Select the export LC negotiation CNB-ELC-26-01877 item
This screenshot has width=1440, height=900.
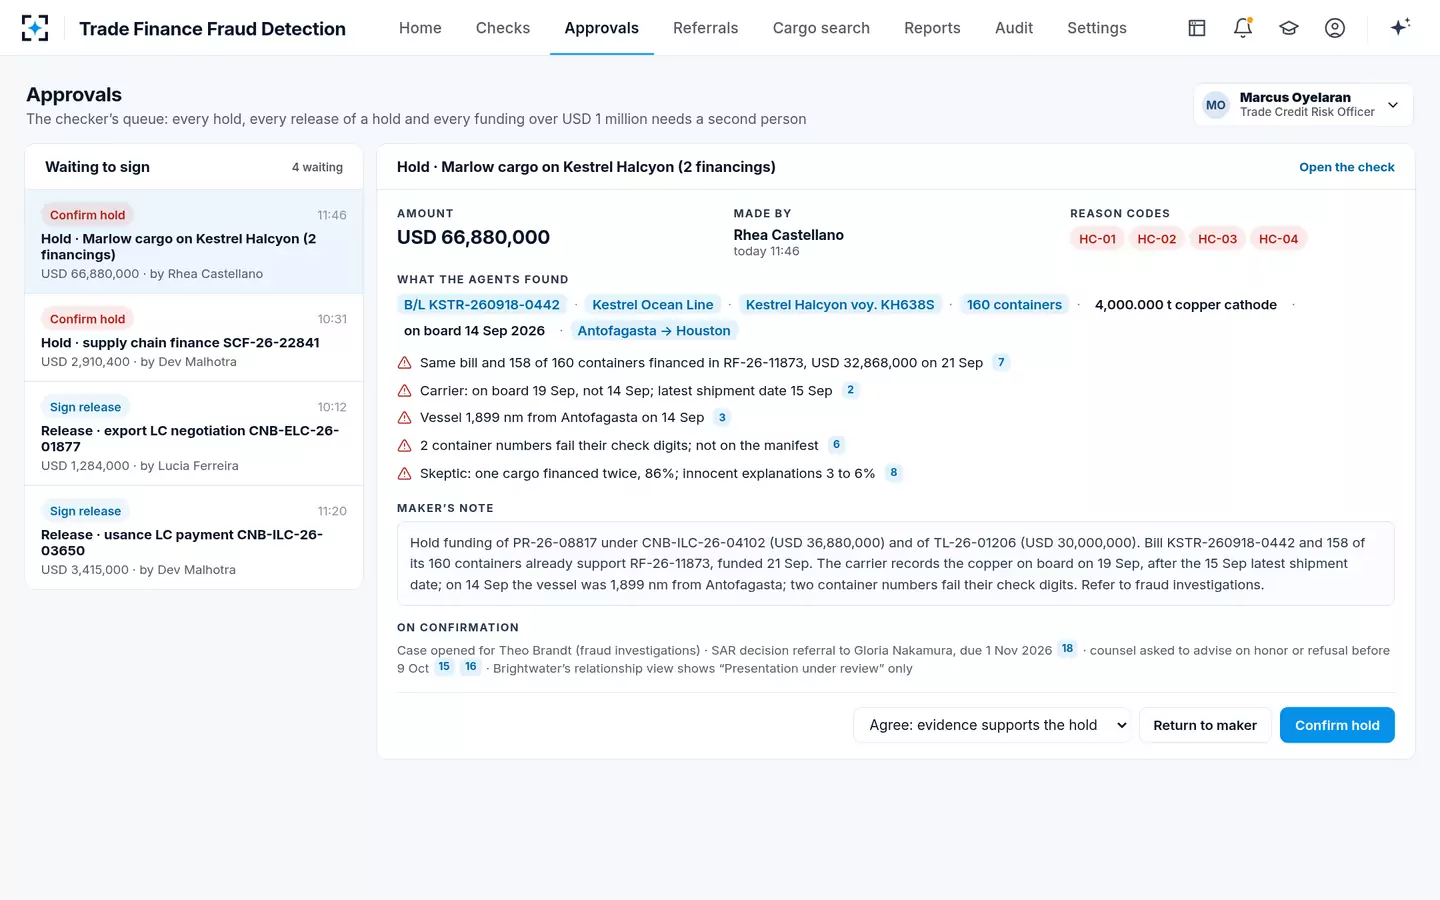pyautogui.click(x=194, y=434)
